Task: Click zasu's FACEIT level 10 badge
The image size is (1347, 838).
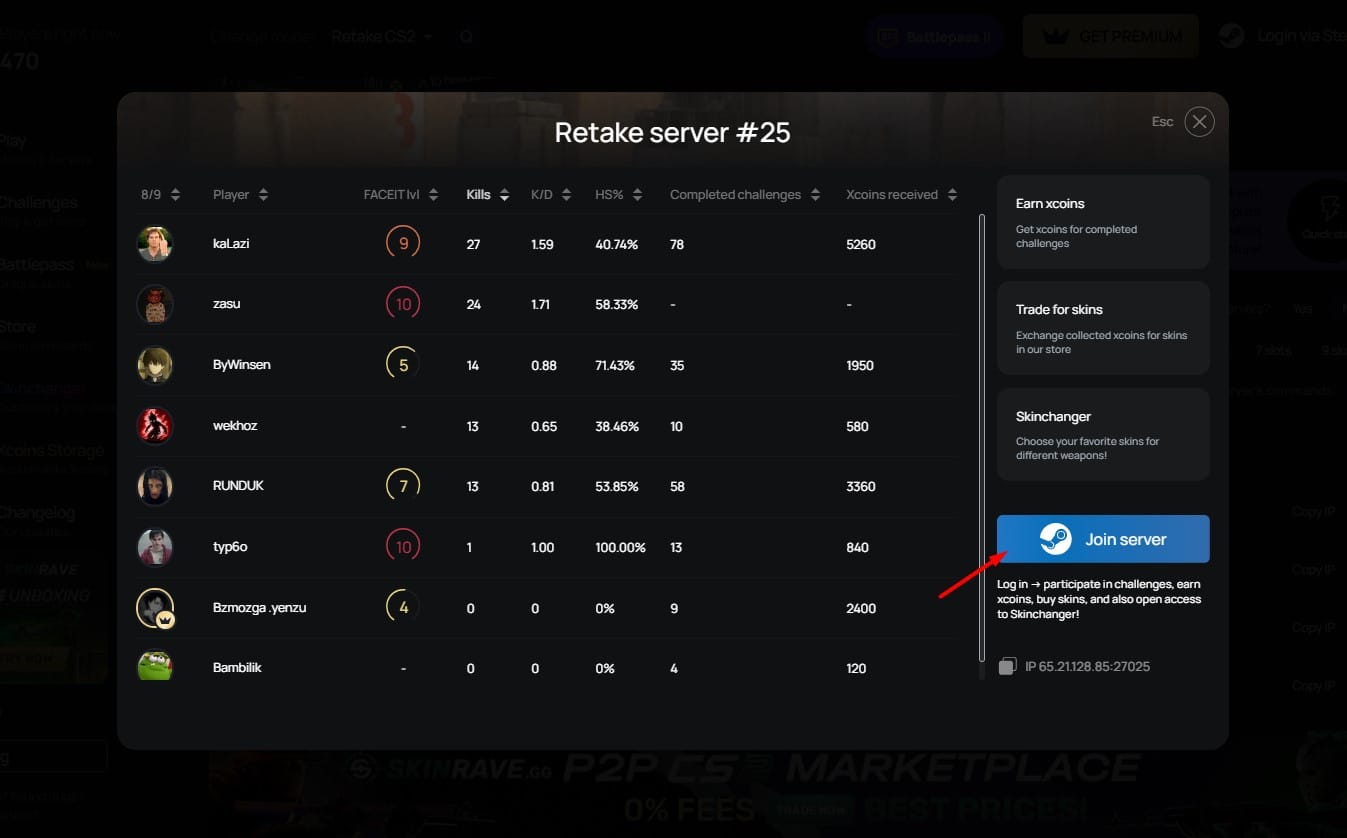Action: (x=403, y=304)
